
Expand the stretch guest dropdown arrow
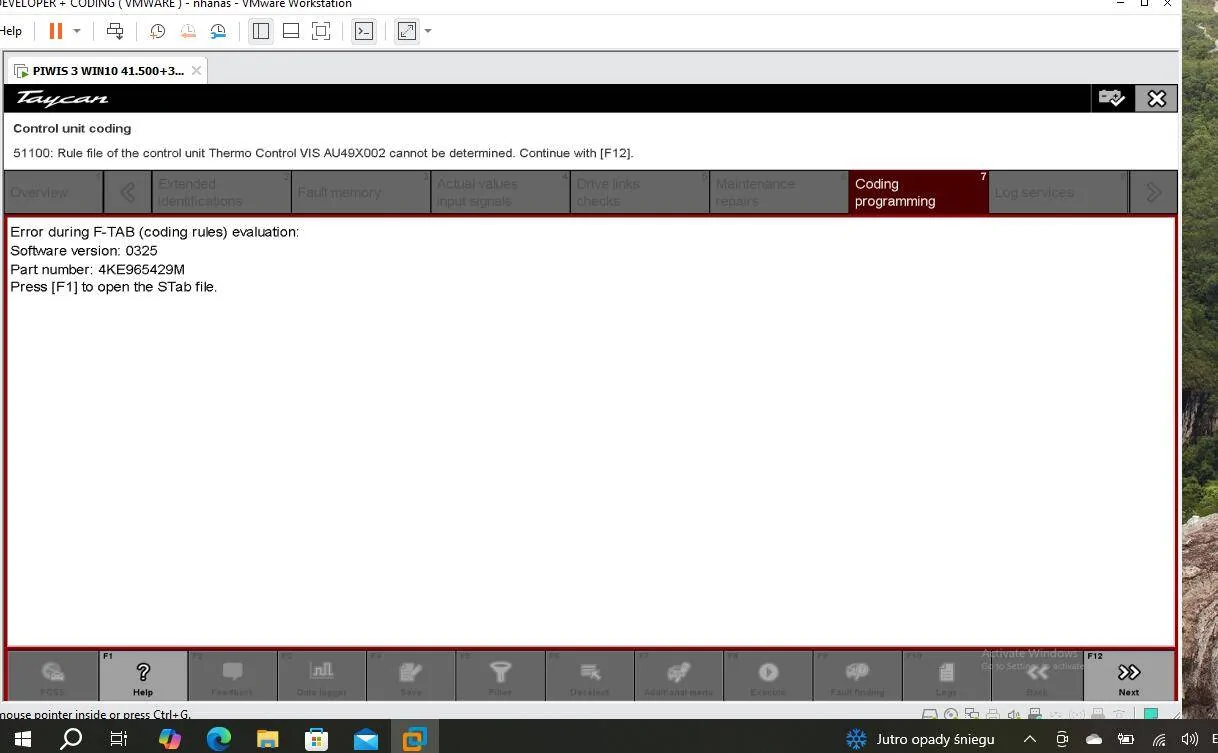[x=428, y=31]
